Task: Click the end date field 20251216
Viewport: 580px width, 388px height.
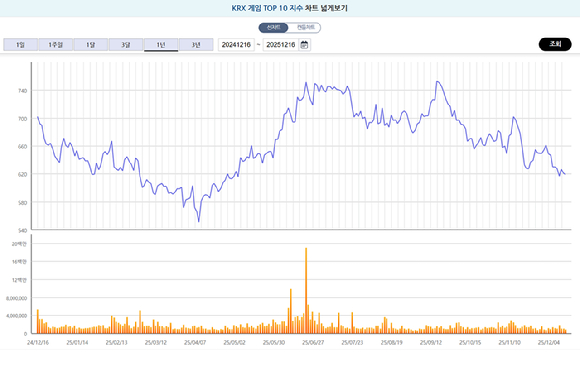Action: 281,45
